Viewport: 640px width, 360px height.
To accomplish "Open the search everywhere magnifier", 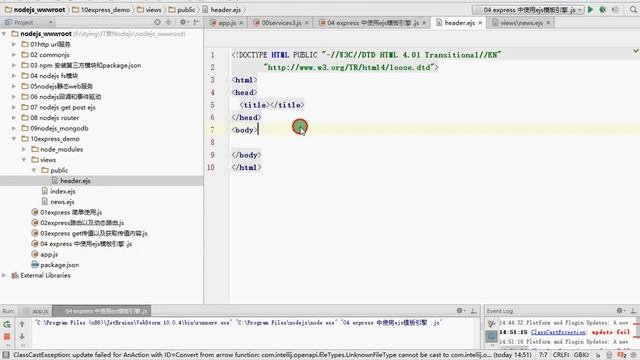I will 633,9.
